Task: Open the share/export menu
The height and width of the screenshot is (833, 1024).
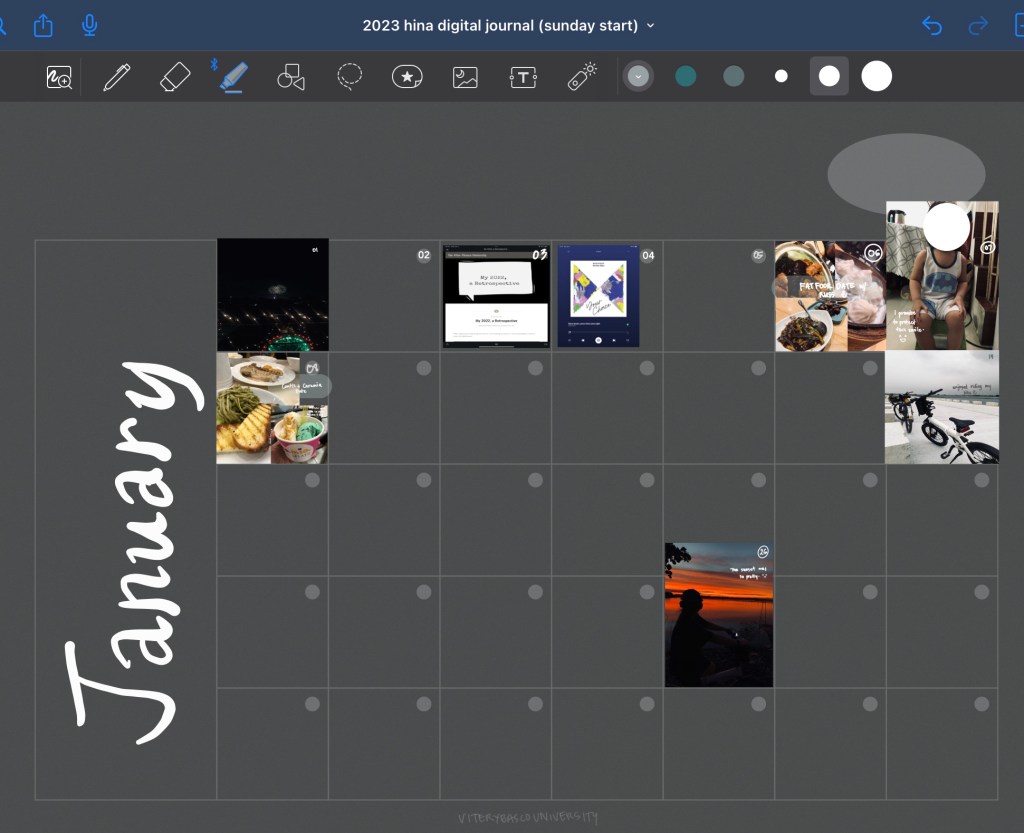Action: tap(43, 25)
